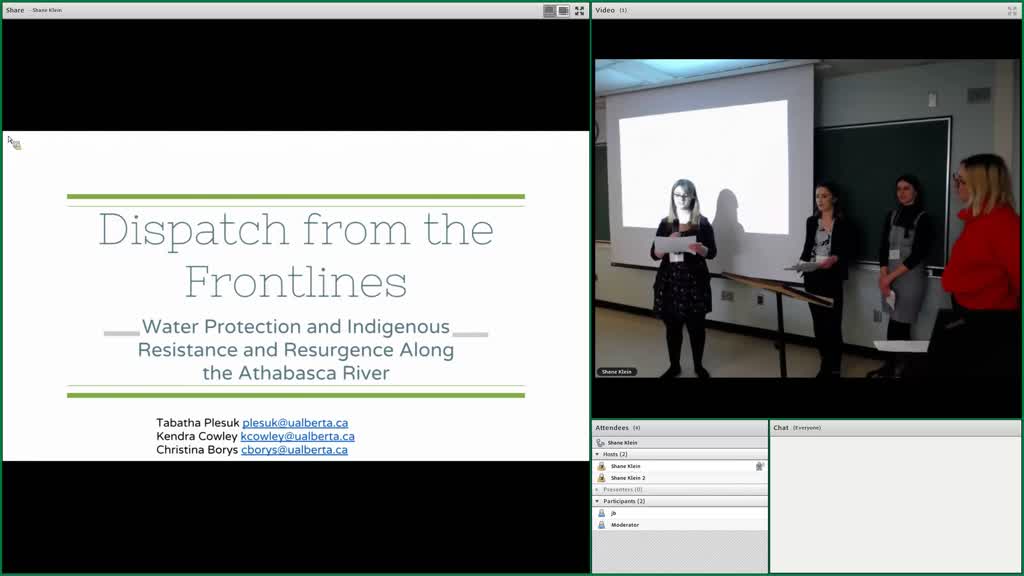Click participant avatar icon next to jb
This screenshot has height=576, width=1024.
click(601, 513)
